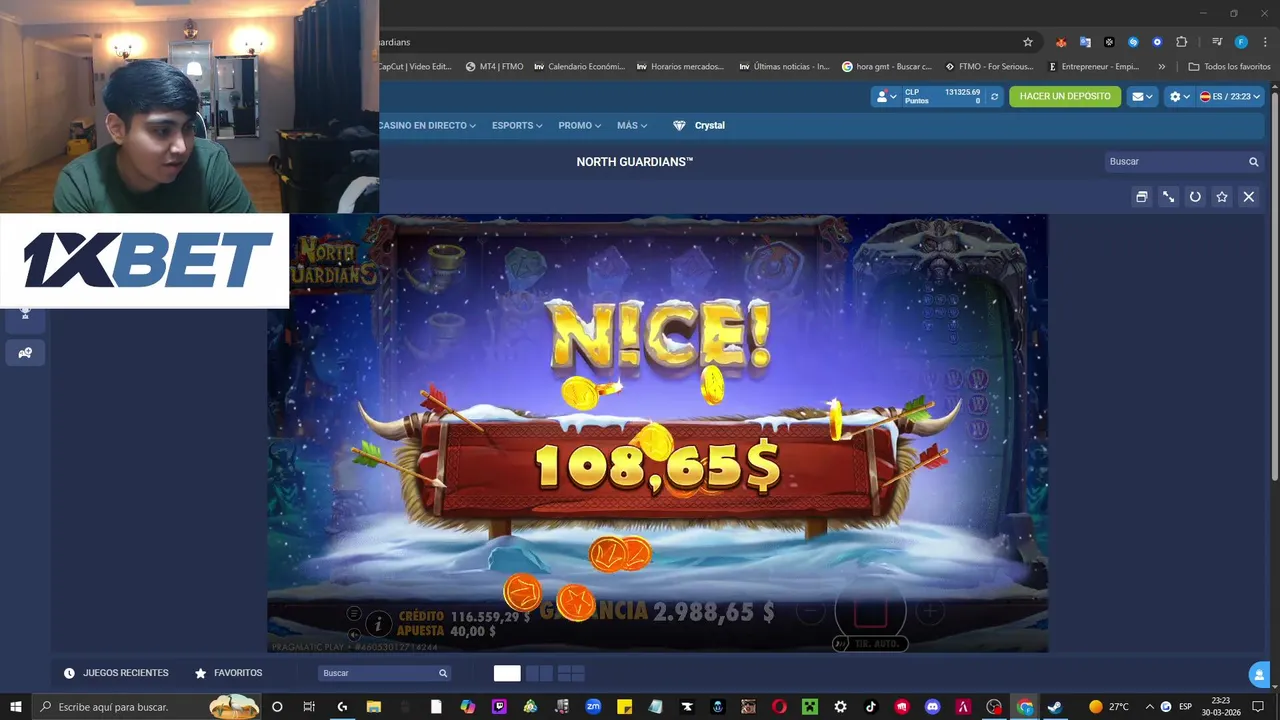
Task: Open the Entrepreneur bookmark
Action: point(1093,67)
